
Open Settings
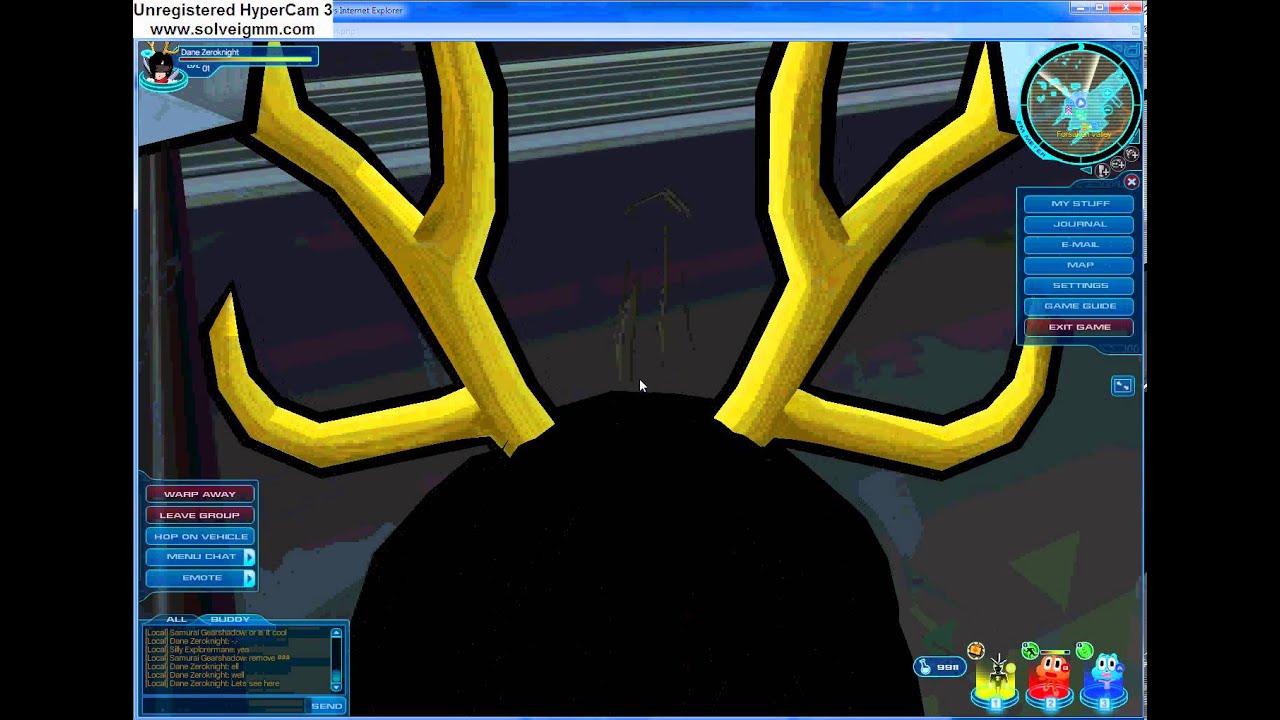click(x=1079, y=286)
